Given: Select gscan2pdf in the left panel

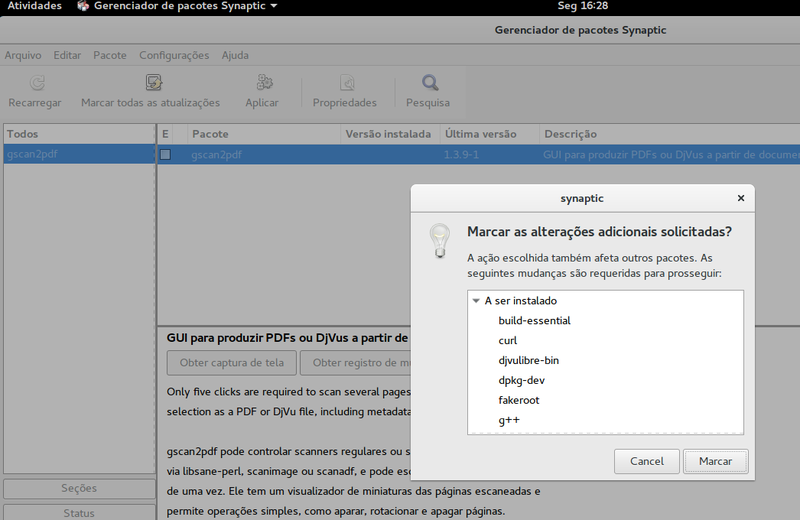Looking at the screenshot, I should pos(30,154).
